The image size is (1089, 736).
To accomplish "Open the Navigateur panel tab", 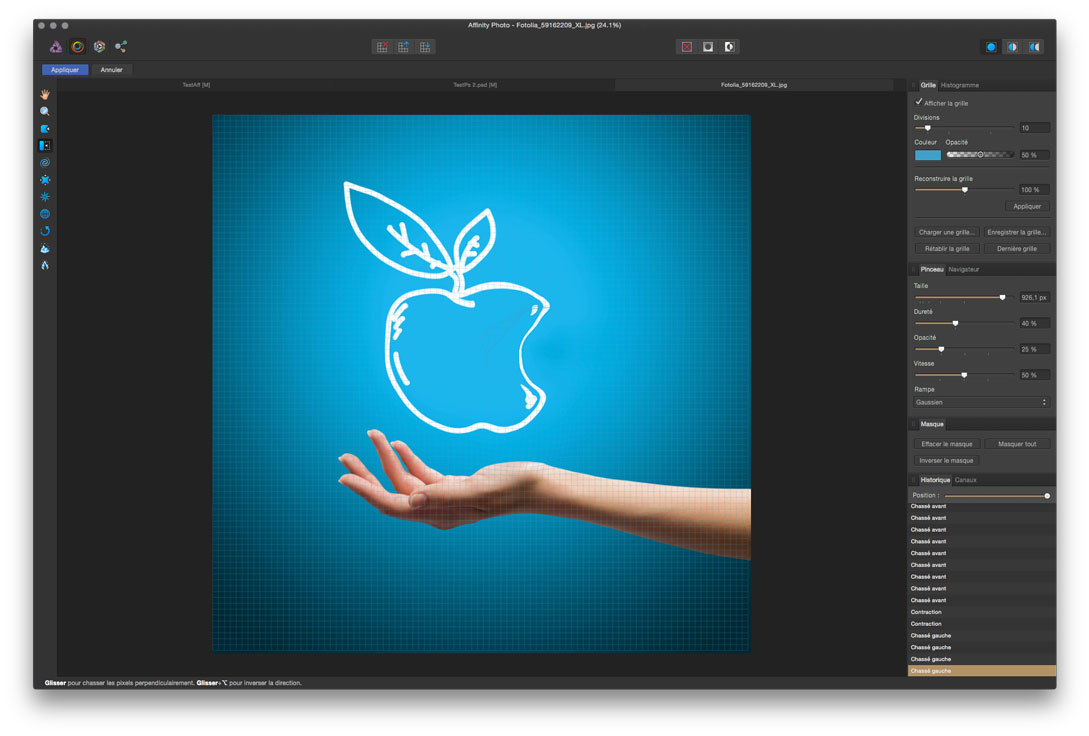I will 963,269.
